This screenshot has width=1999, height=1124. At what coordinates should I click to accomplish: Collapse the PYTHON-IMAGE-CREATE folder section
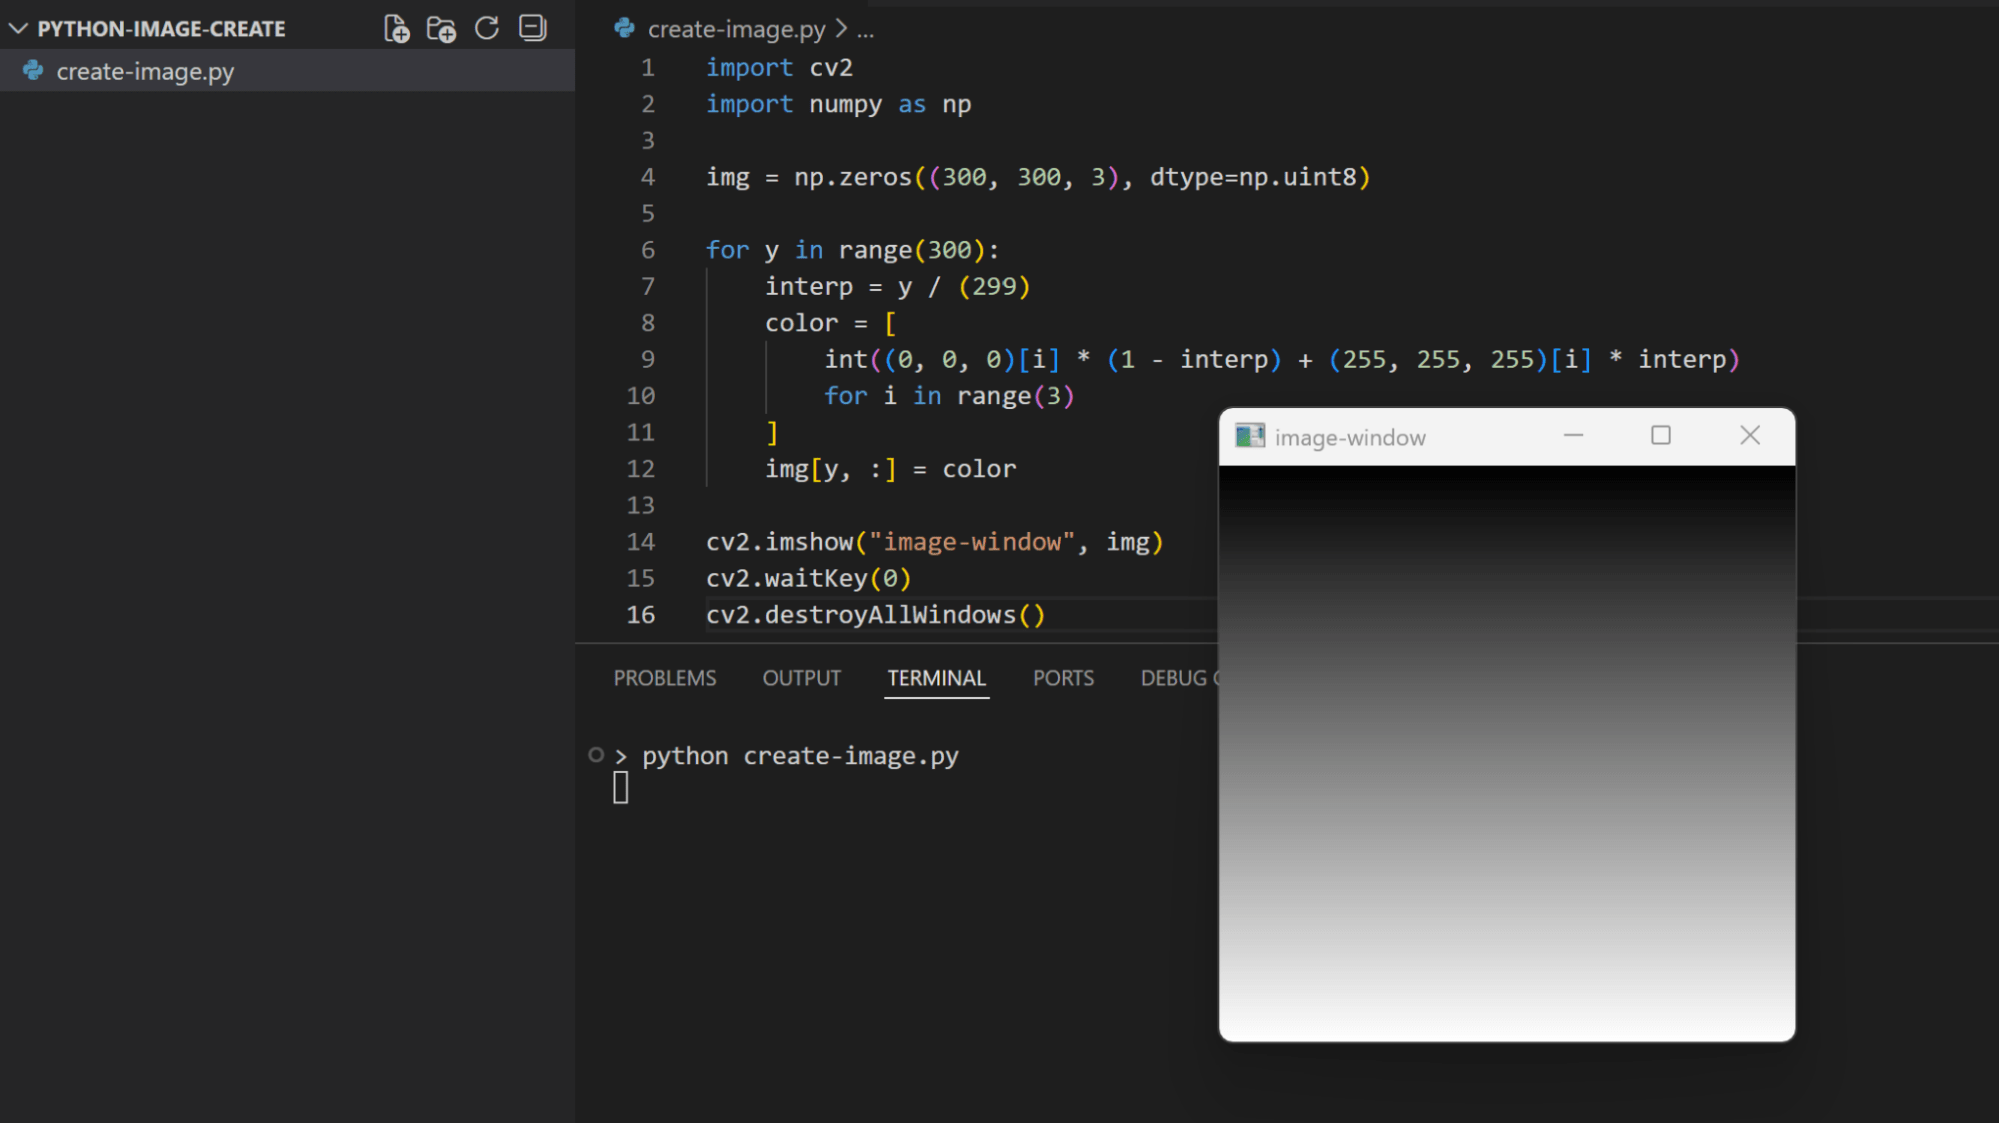[18, 29]
